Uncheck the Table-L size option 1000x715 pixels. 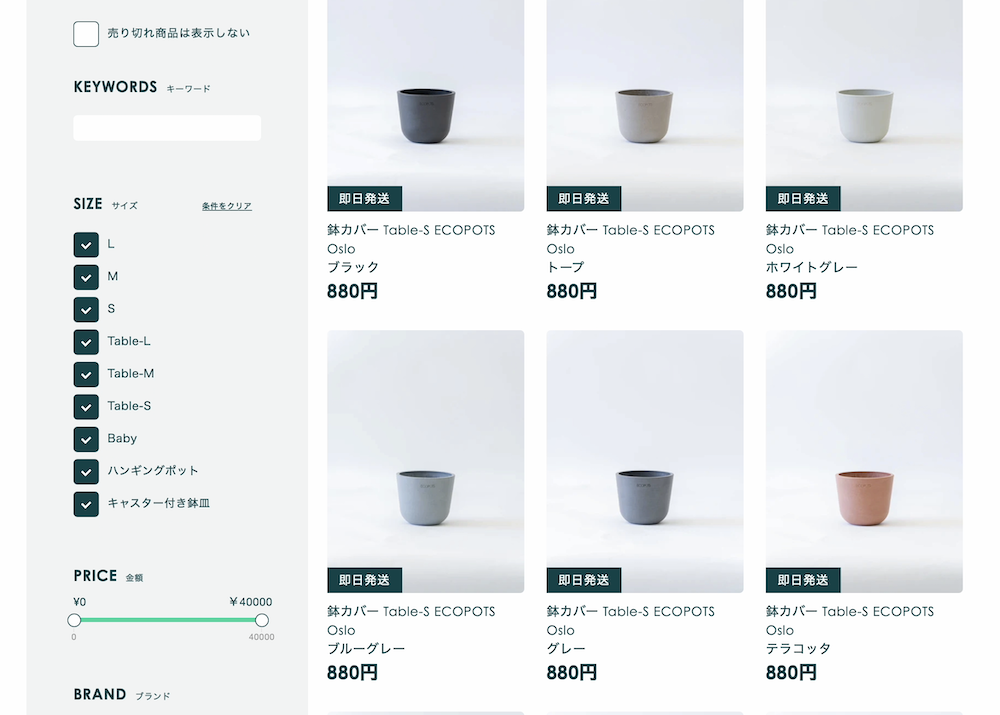[86, 342]
